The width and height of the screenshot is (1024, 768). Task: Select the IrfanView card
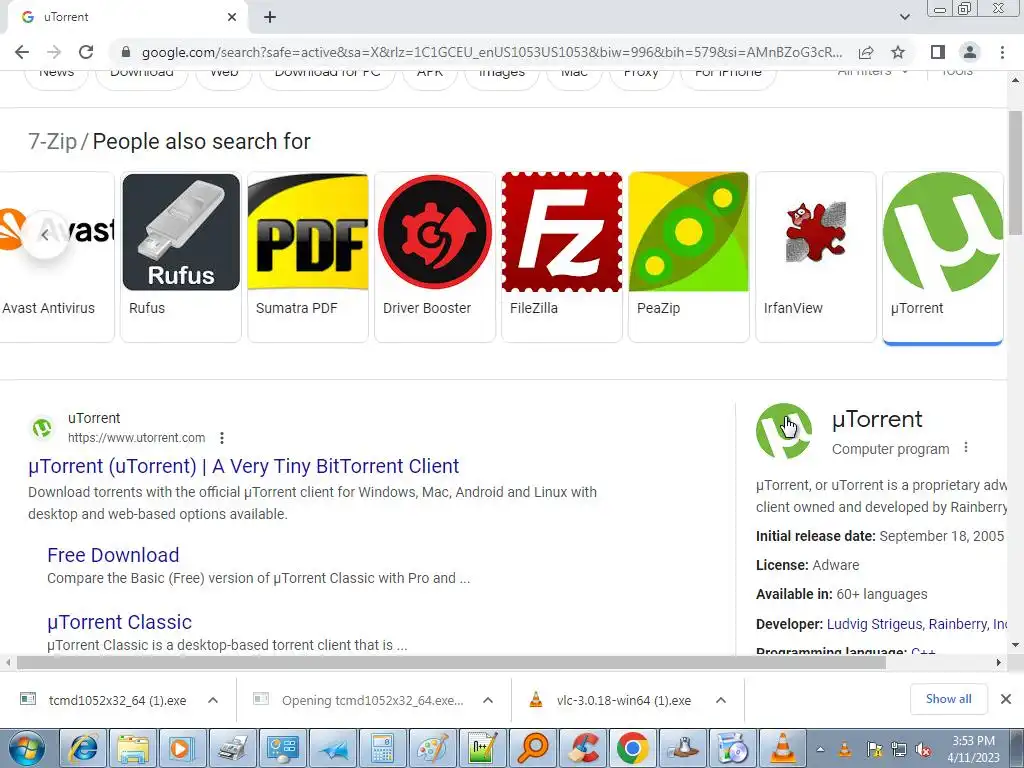[x=816, y=256]
